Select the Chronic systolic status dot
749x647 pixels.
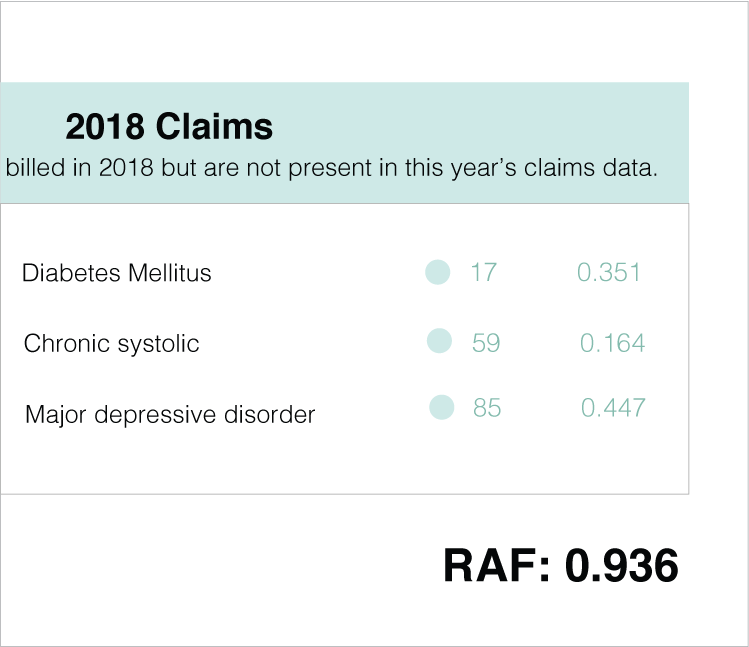439,341
